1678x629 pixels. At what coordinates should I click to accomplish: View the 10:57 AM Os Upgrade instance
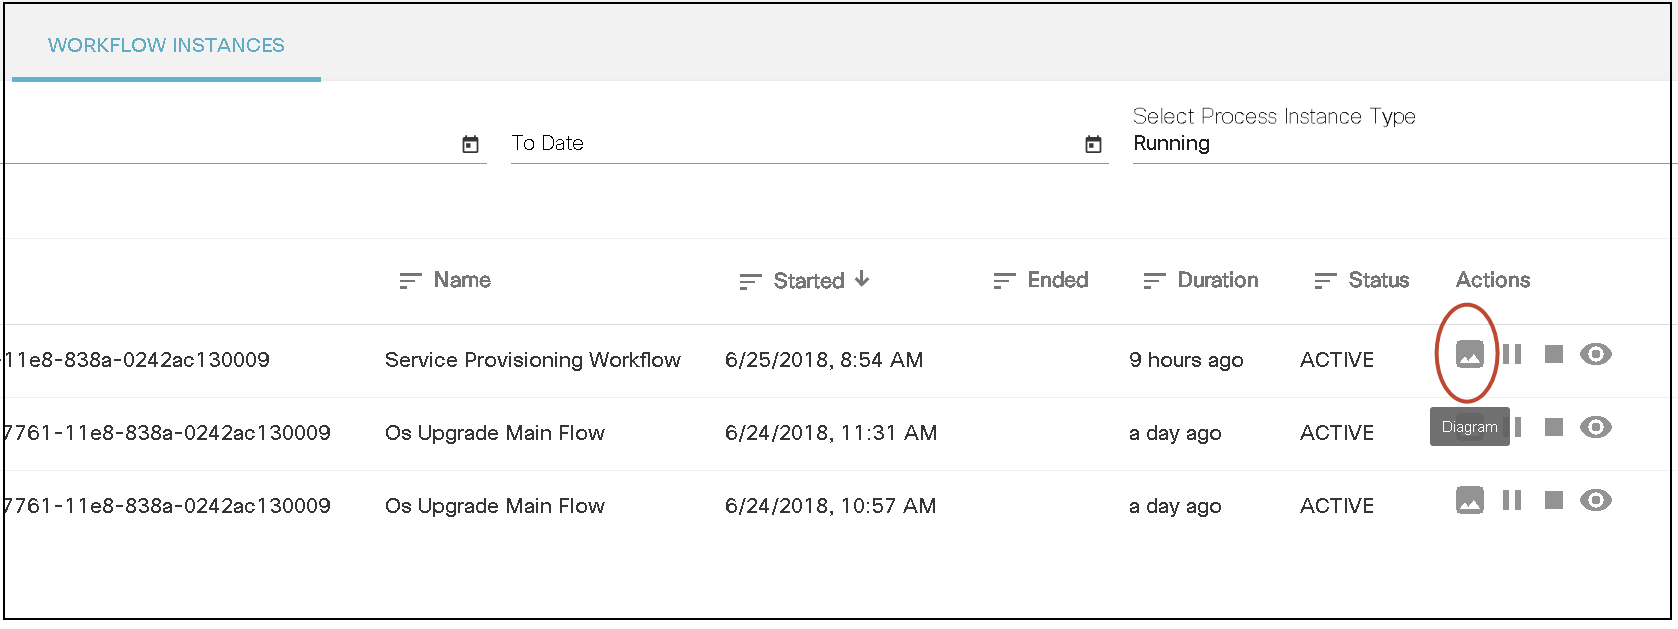[1596, 501]
